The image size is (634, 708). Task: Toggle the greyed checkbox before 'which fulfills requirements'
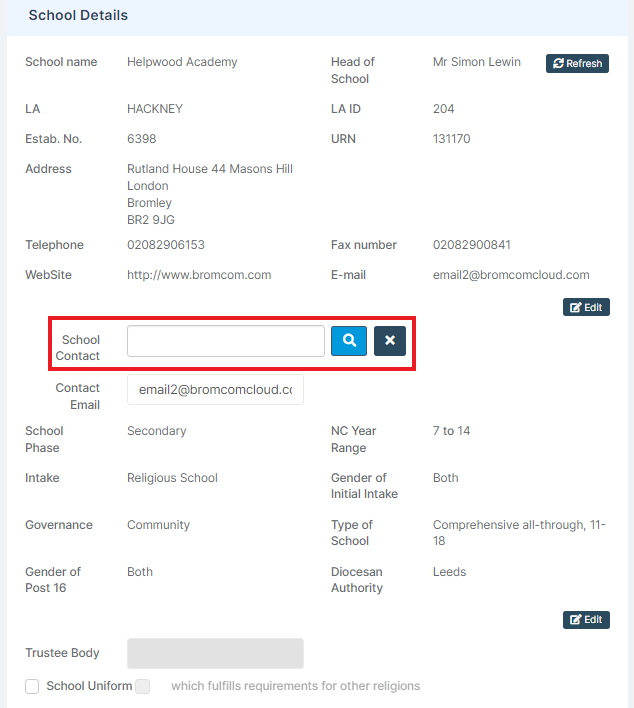coord(143,686)
